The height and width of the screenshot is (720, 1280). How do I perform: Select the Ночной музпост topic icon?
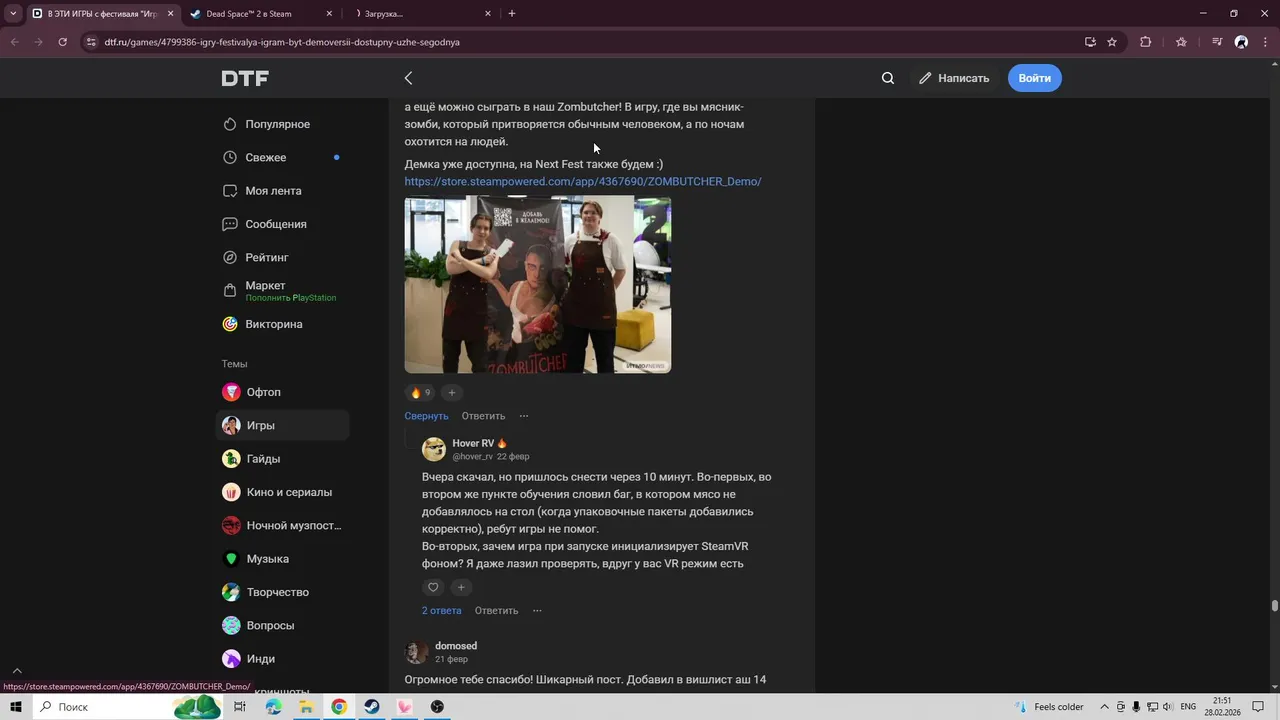(231, 525)
